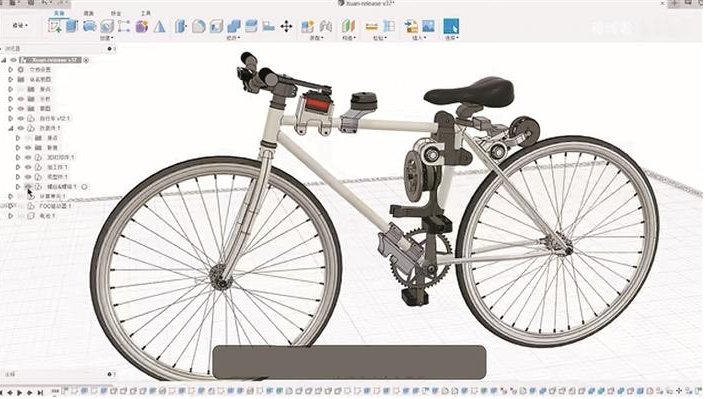Switch to the 工具 (Tools) ribbon tab
705x399 pixels.
coord(146,13)
